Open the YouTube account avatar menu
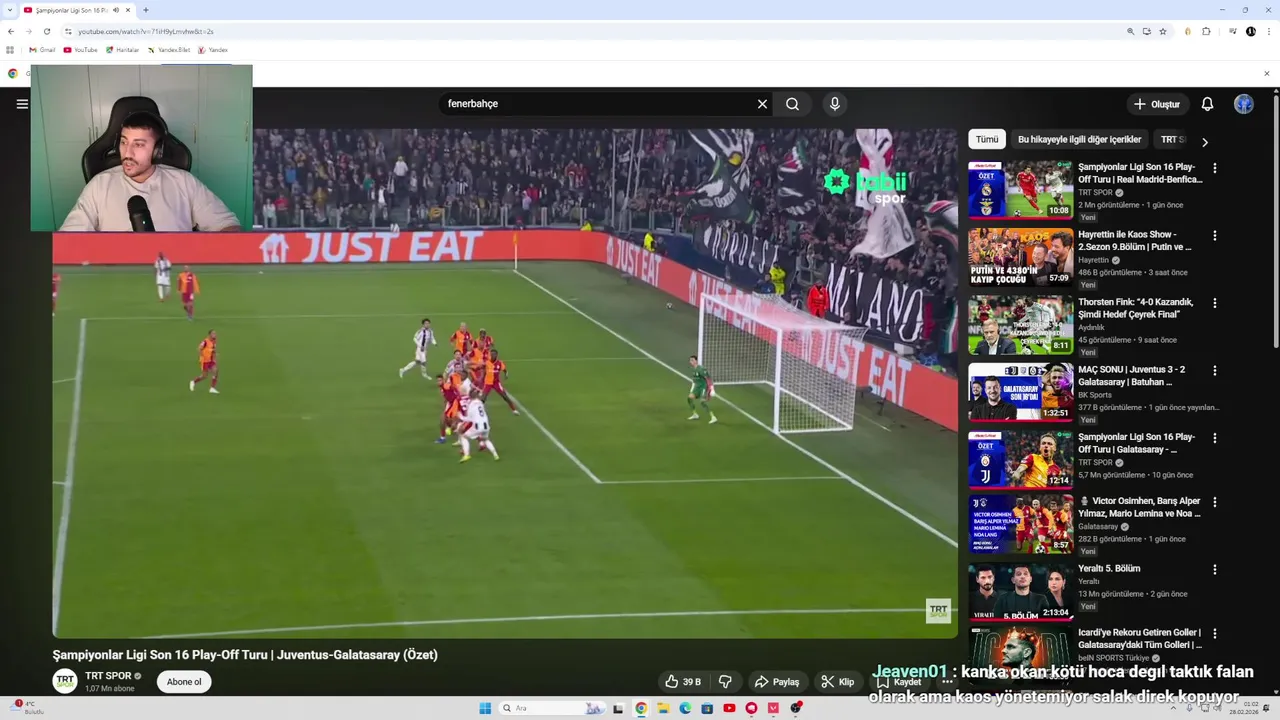This screenshot has width=1280, height=720. [x=1244, y=104]
